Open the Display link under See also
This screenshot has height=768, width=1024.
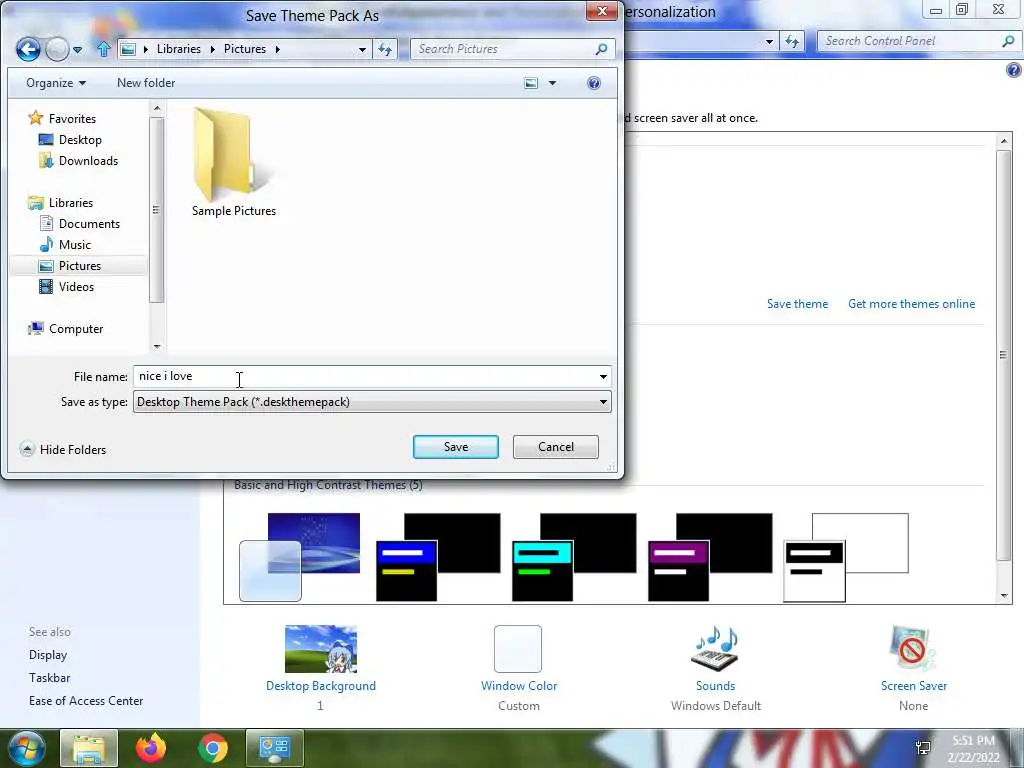(48, 654)
